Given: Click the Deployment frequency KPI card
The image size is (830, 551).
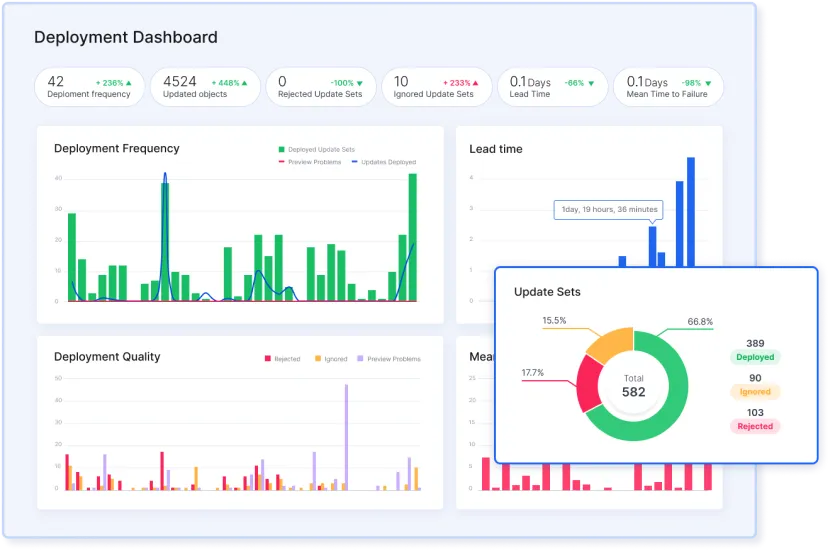Looking at the screenshot, I should pyautogui.click(x=90, y=87).
